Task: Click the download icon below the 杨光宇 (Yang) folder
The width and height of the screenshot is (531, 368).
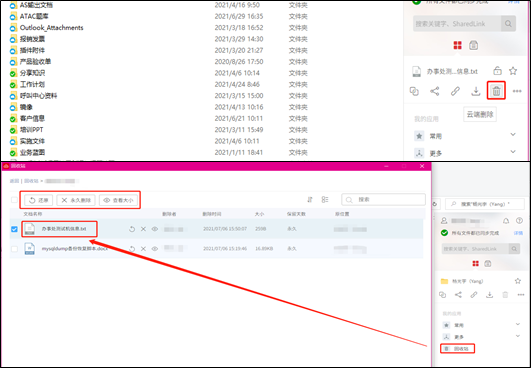Action: [489, 295]
